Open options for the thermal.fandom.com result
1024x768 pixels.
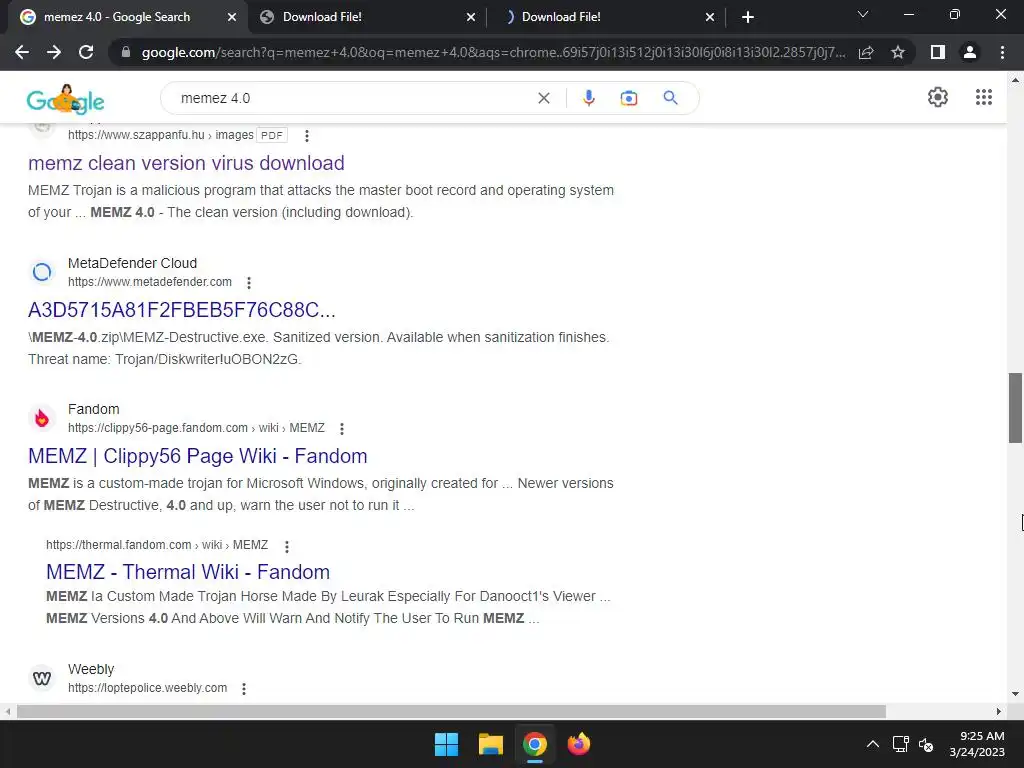(x=287, y=546)
